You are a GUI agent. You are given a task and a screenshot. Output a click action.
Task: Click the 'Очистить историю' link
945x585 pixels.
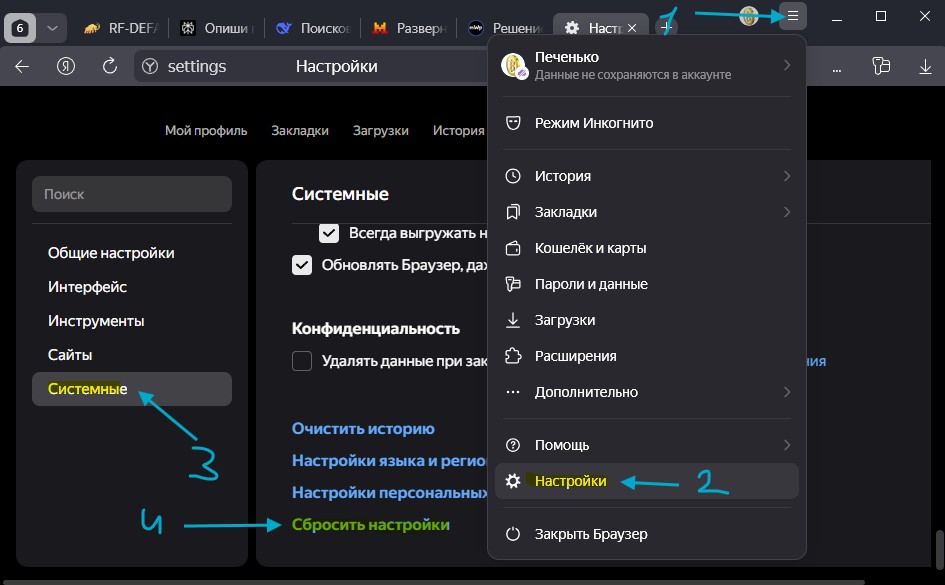(x=363, y=428)
